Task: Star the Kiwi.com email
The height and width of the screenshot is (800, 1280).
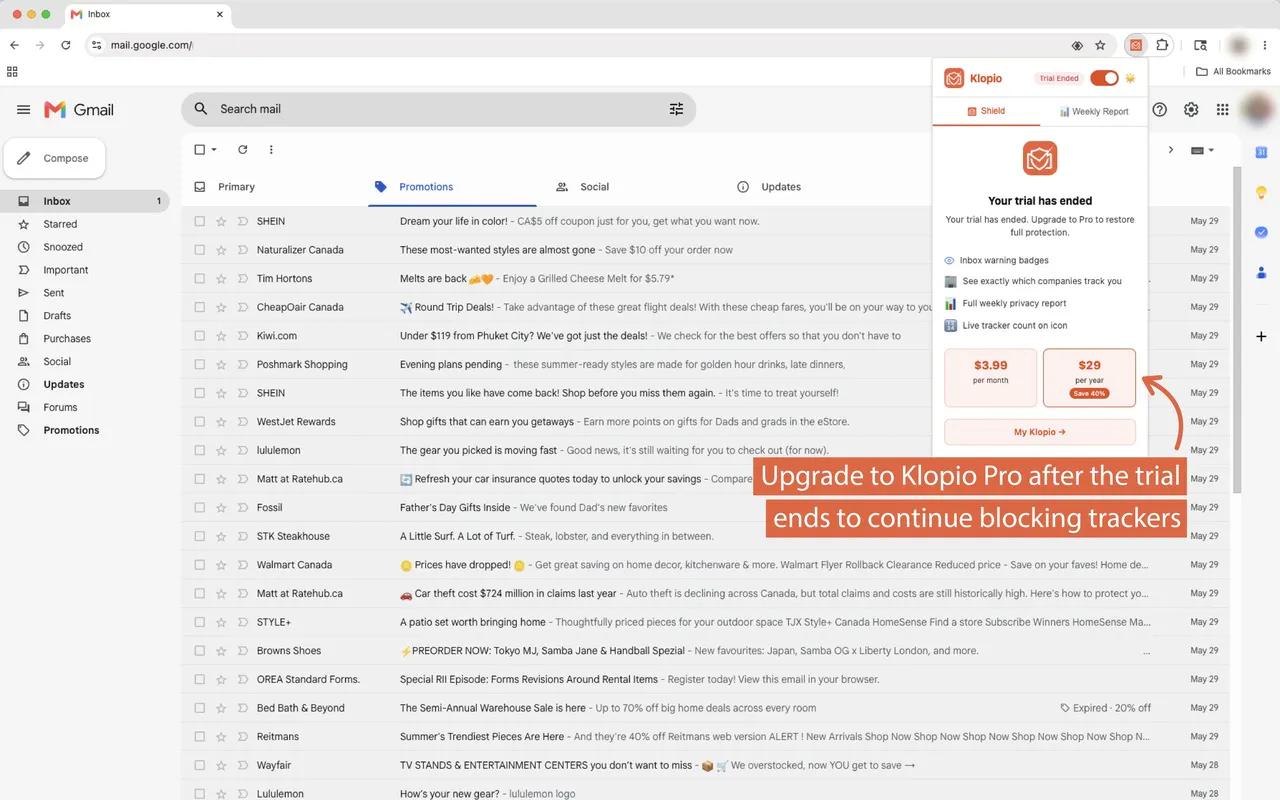Action: pyautogui.click(x=222, y=336)
